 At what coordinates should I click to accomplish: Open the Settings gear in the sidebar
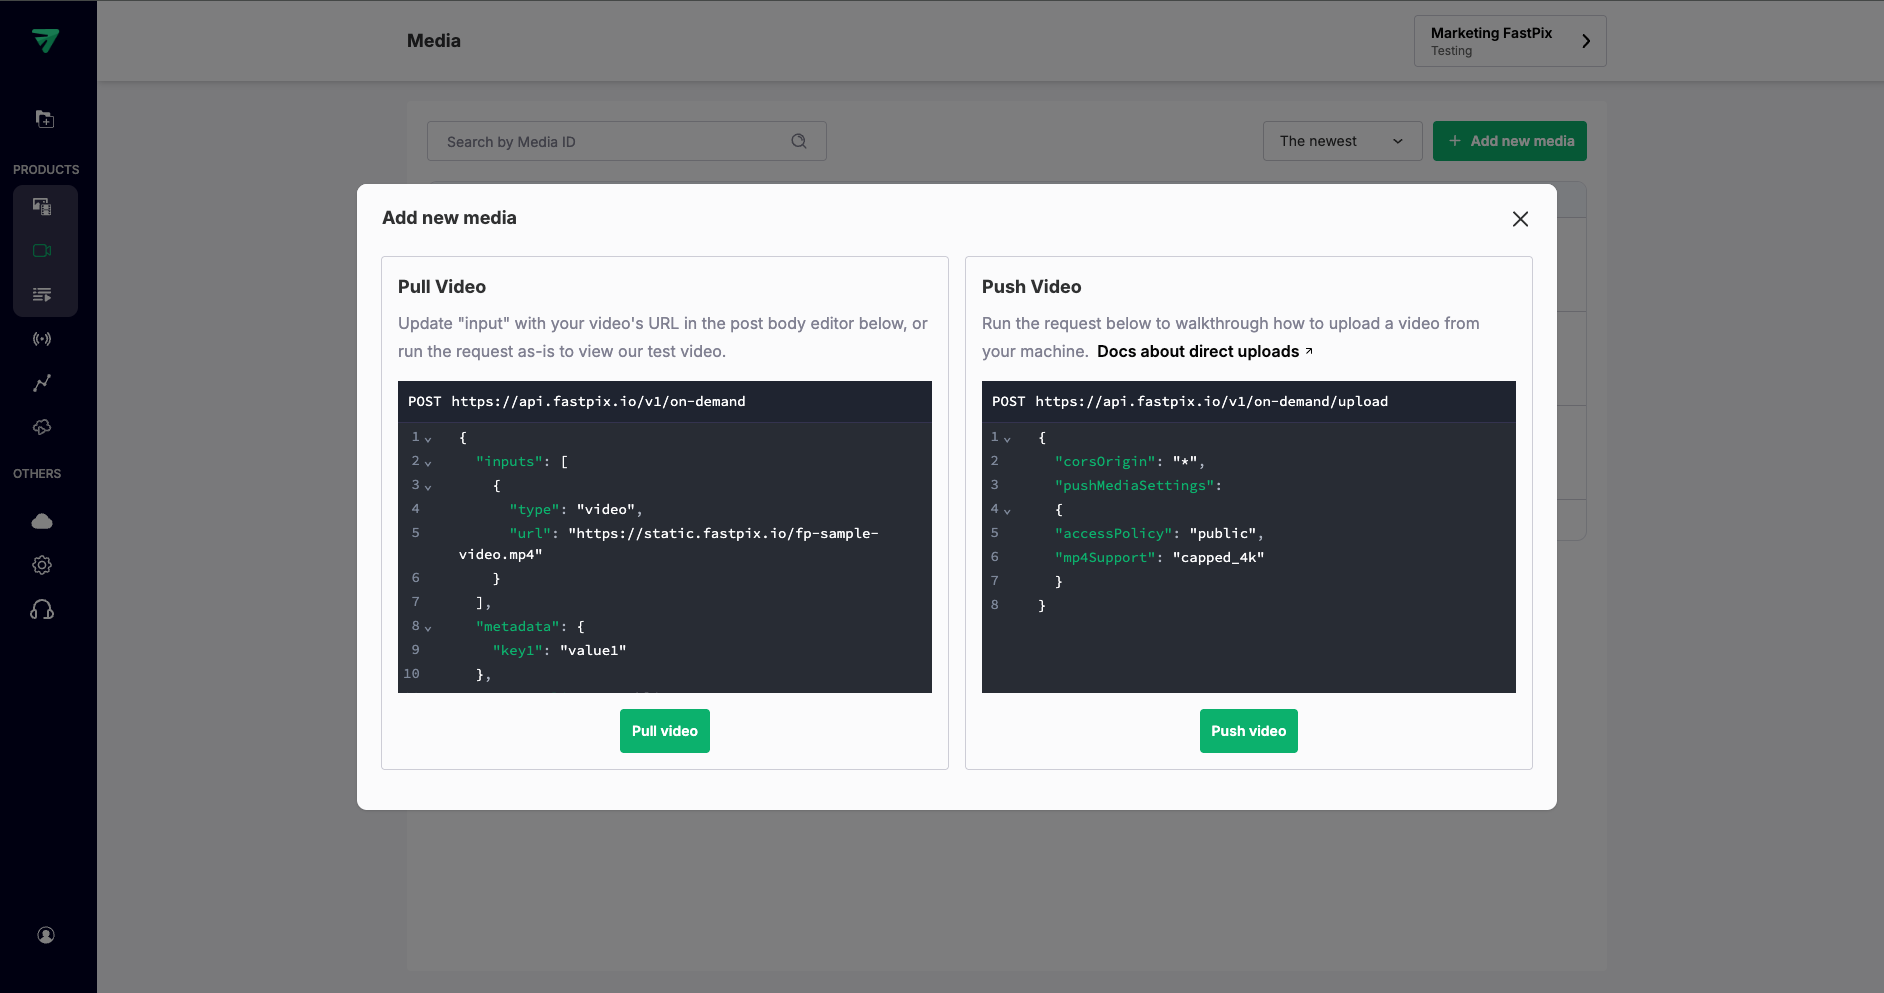[x=42, y=565]
